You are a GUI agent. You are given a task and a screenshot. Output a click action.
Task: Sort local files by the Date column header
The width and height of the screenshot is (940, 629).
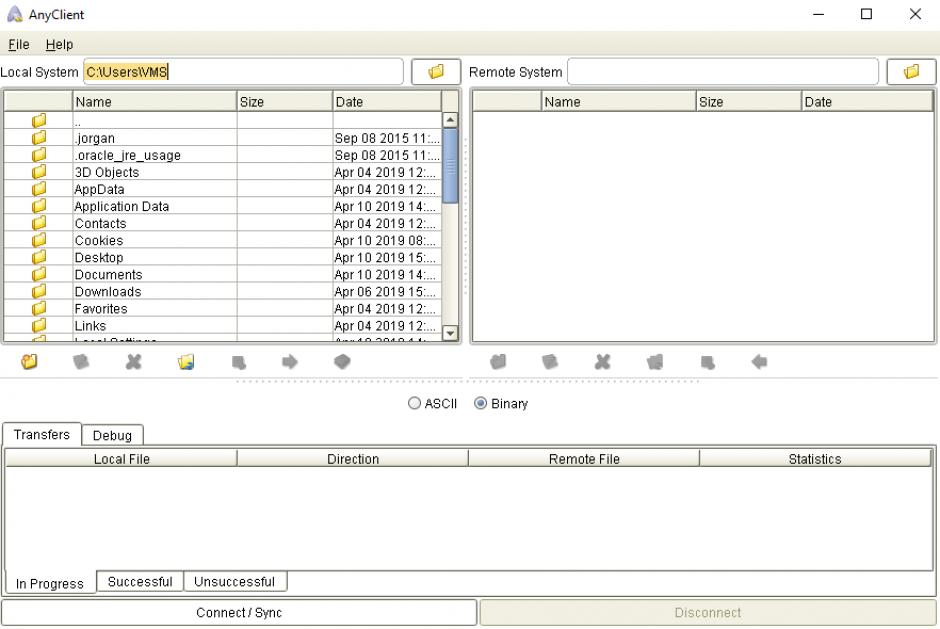click(387, 102)
